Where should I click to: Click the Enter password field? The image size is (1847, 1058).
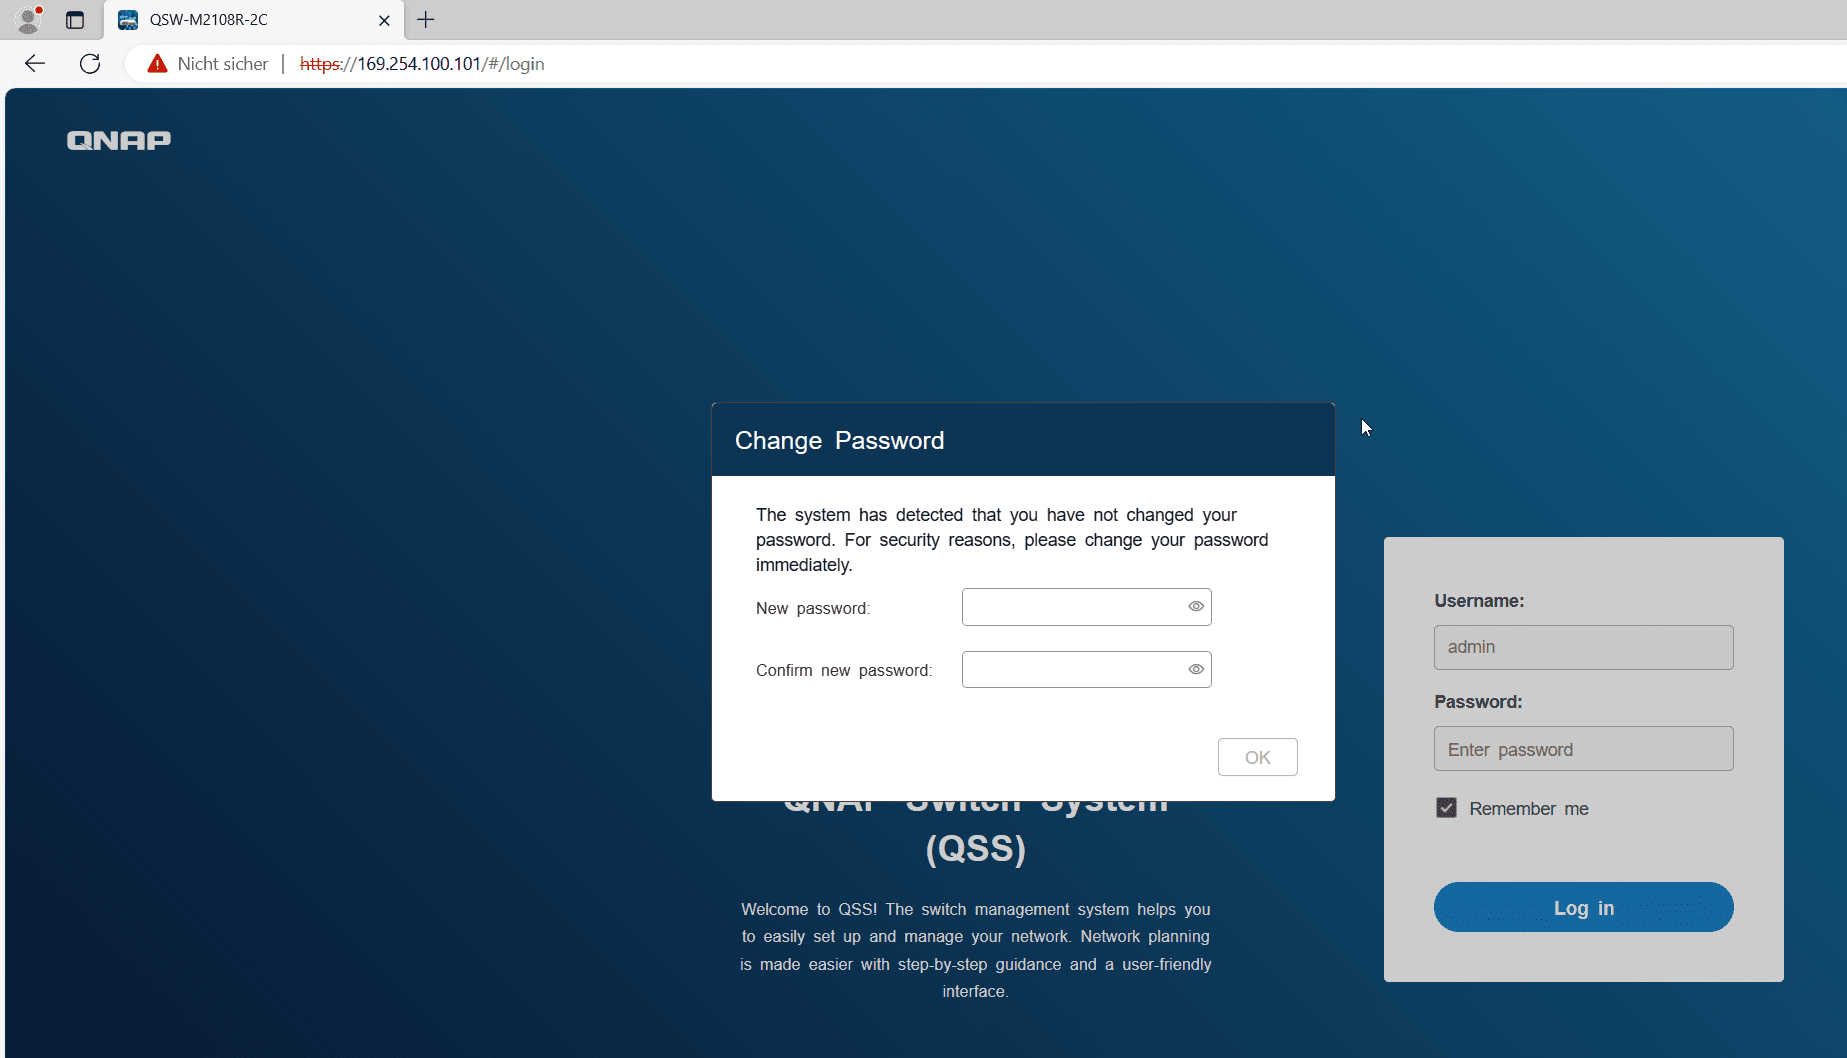1584,749
